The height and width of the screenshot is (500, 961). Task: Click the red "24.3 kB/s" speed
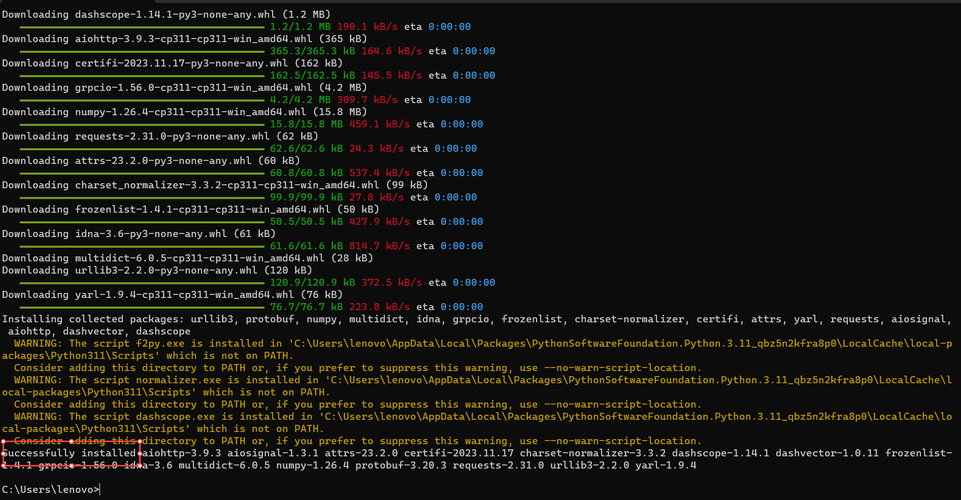(376, 148)
